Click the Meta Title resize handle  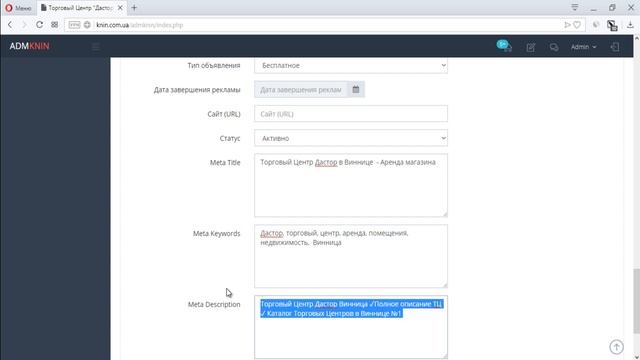tap(445, 214)
